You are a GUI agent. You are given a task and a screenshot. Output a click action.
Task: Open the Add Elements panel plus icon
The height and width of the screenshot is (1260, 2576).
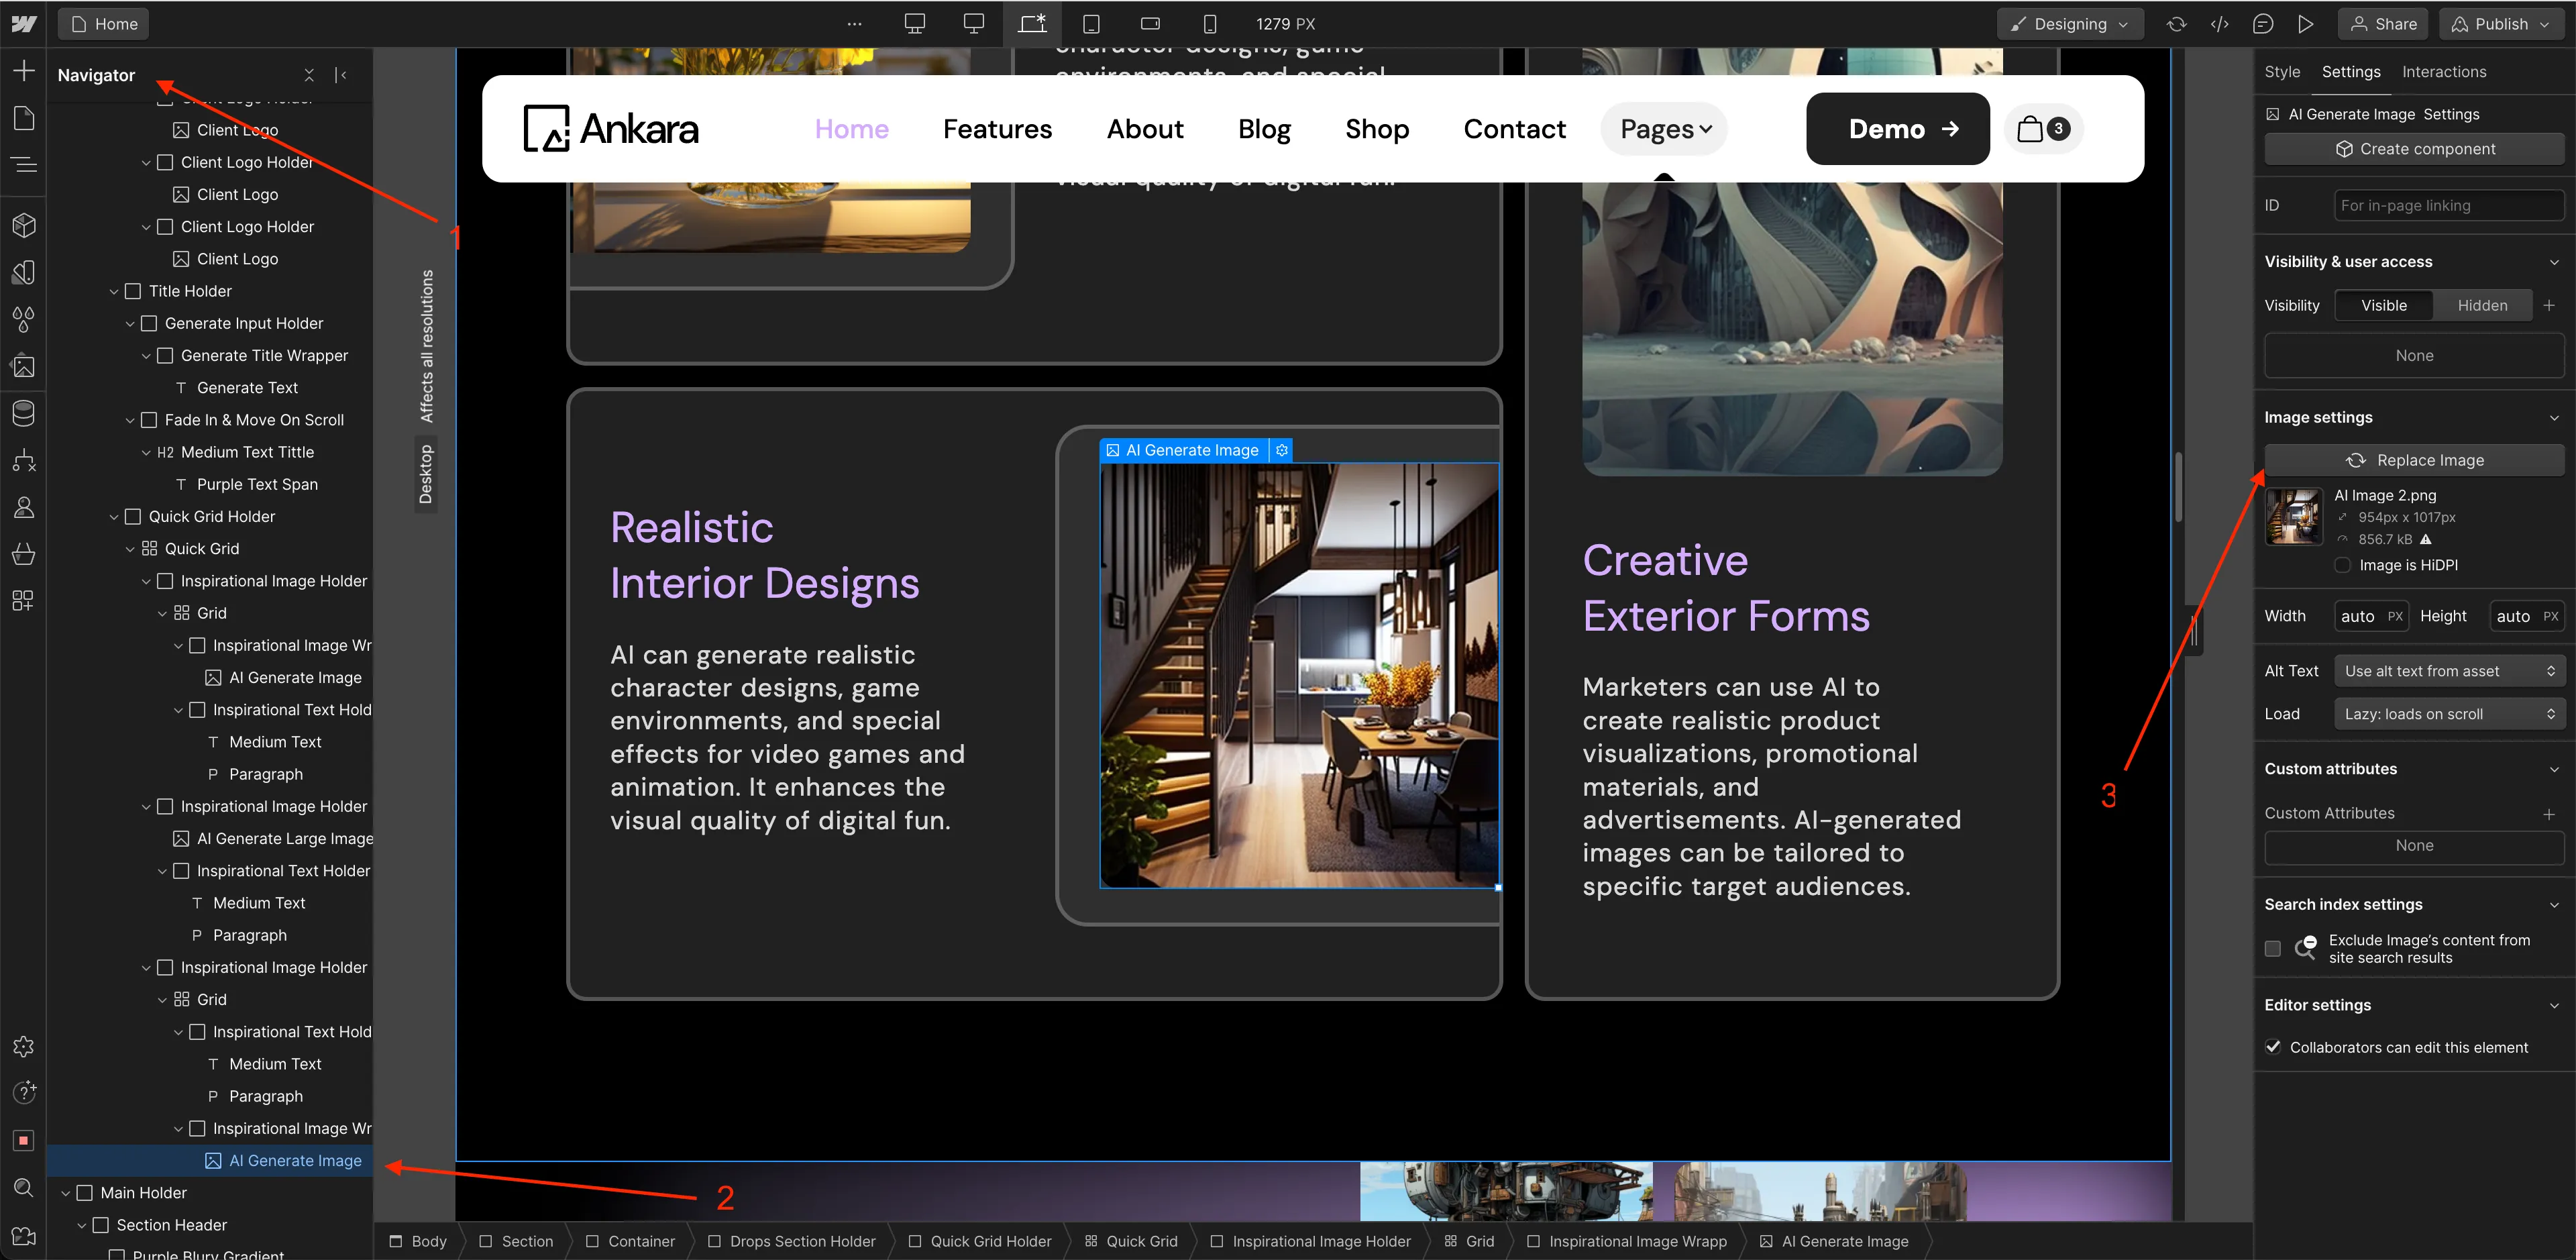click(24, 71)
